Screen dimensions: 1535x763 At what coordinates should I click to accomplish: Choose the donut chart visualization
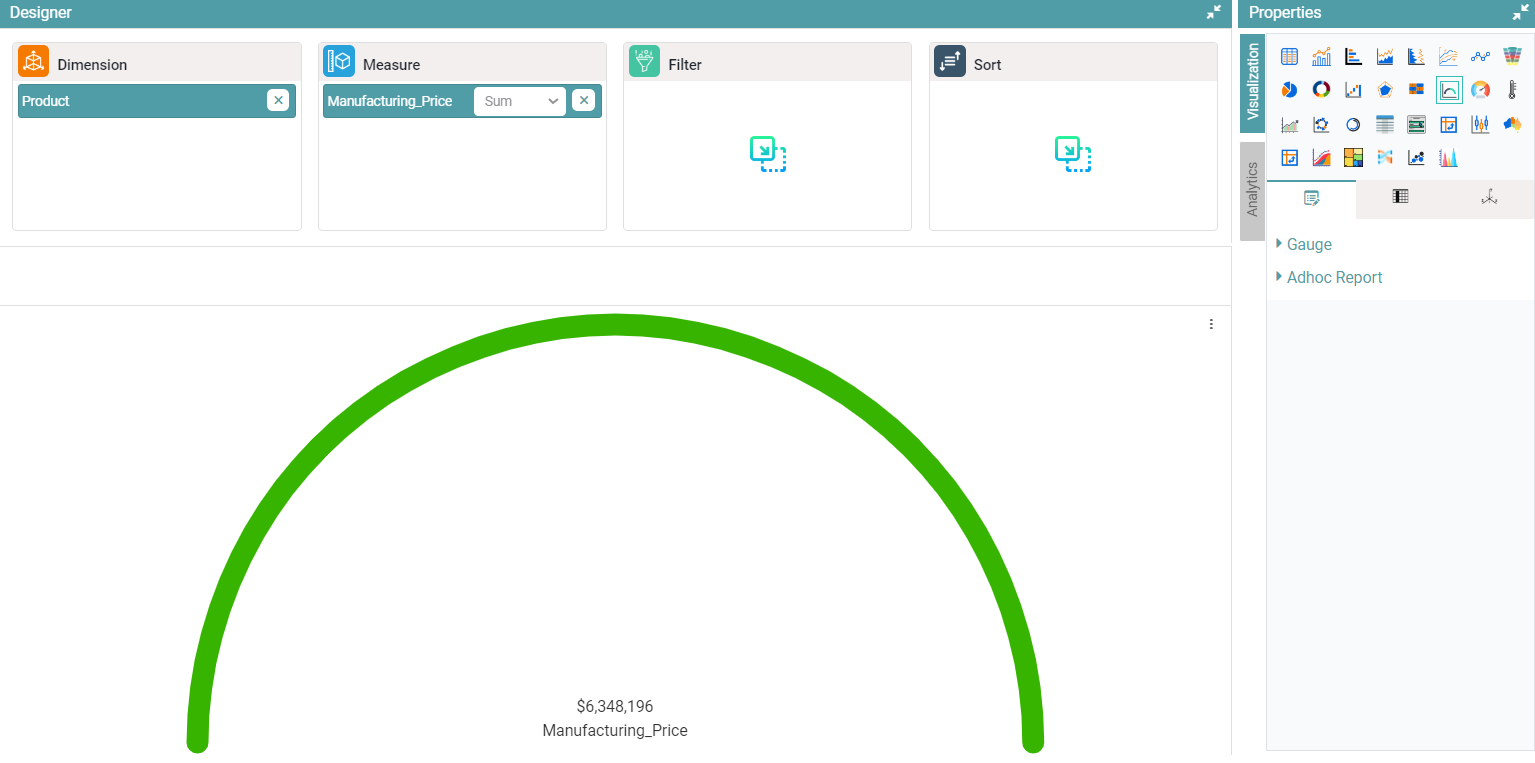pos(1321,90)
